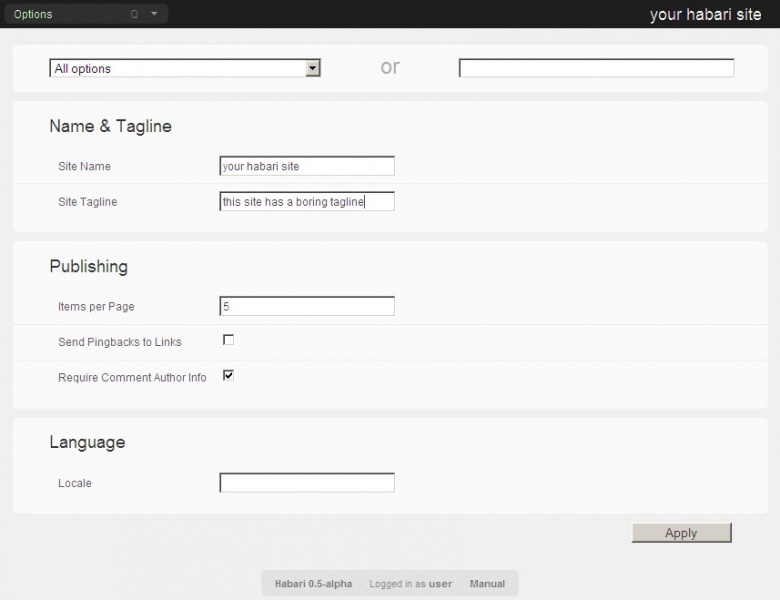The height and width of the screenshot is (600, 780).
Task: Click the Locale label
Action: tap(75, 483)
